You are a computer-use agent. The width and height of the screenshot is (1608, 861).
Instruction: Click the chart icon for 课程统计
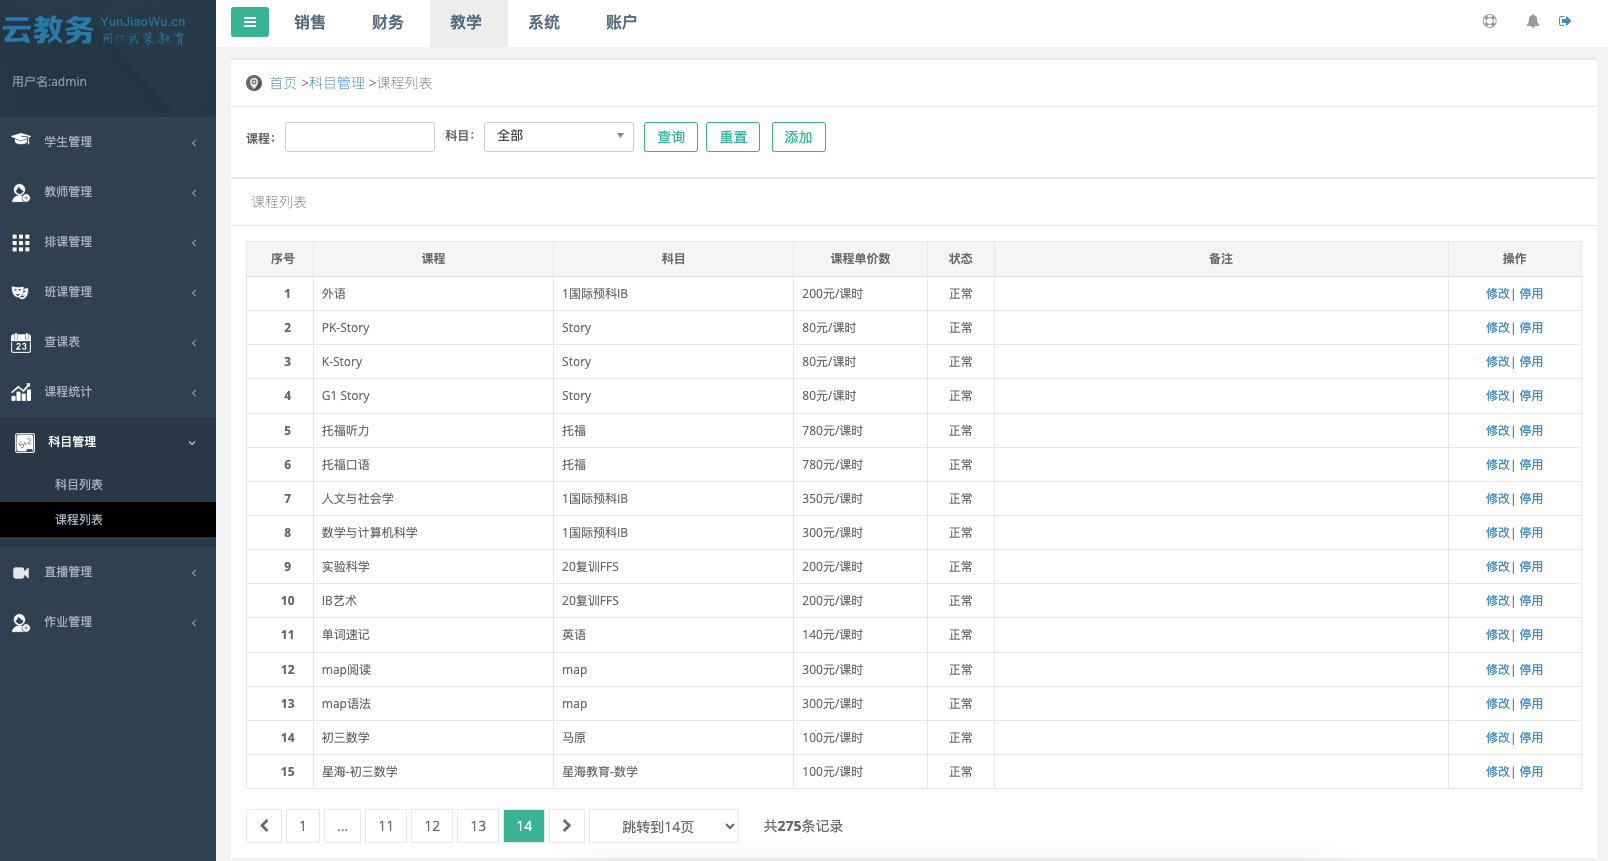(x=21, y=392)
